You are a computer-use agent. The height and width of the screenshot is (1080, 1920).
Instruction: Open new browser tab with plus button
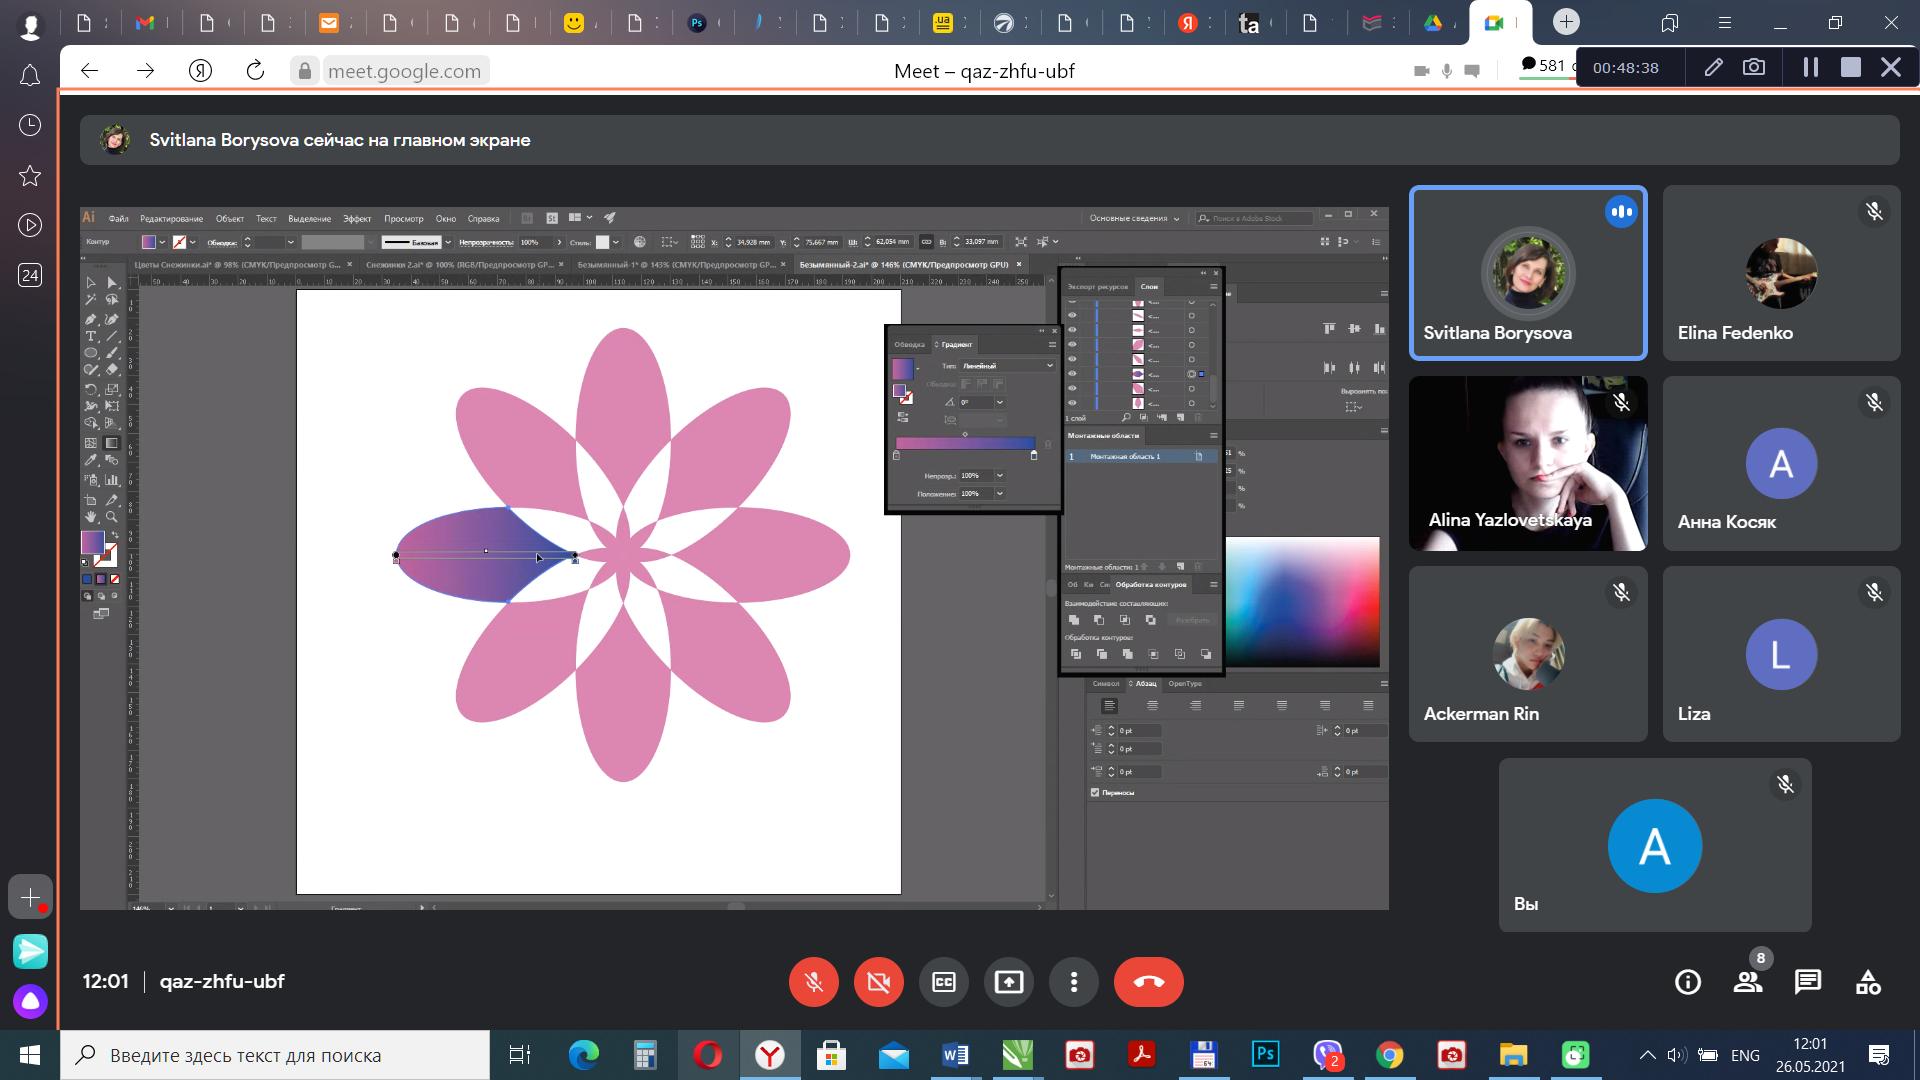(1566, 21)
